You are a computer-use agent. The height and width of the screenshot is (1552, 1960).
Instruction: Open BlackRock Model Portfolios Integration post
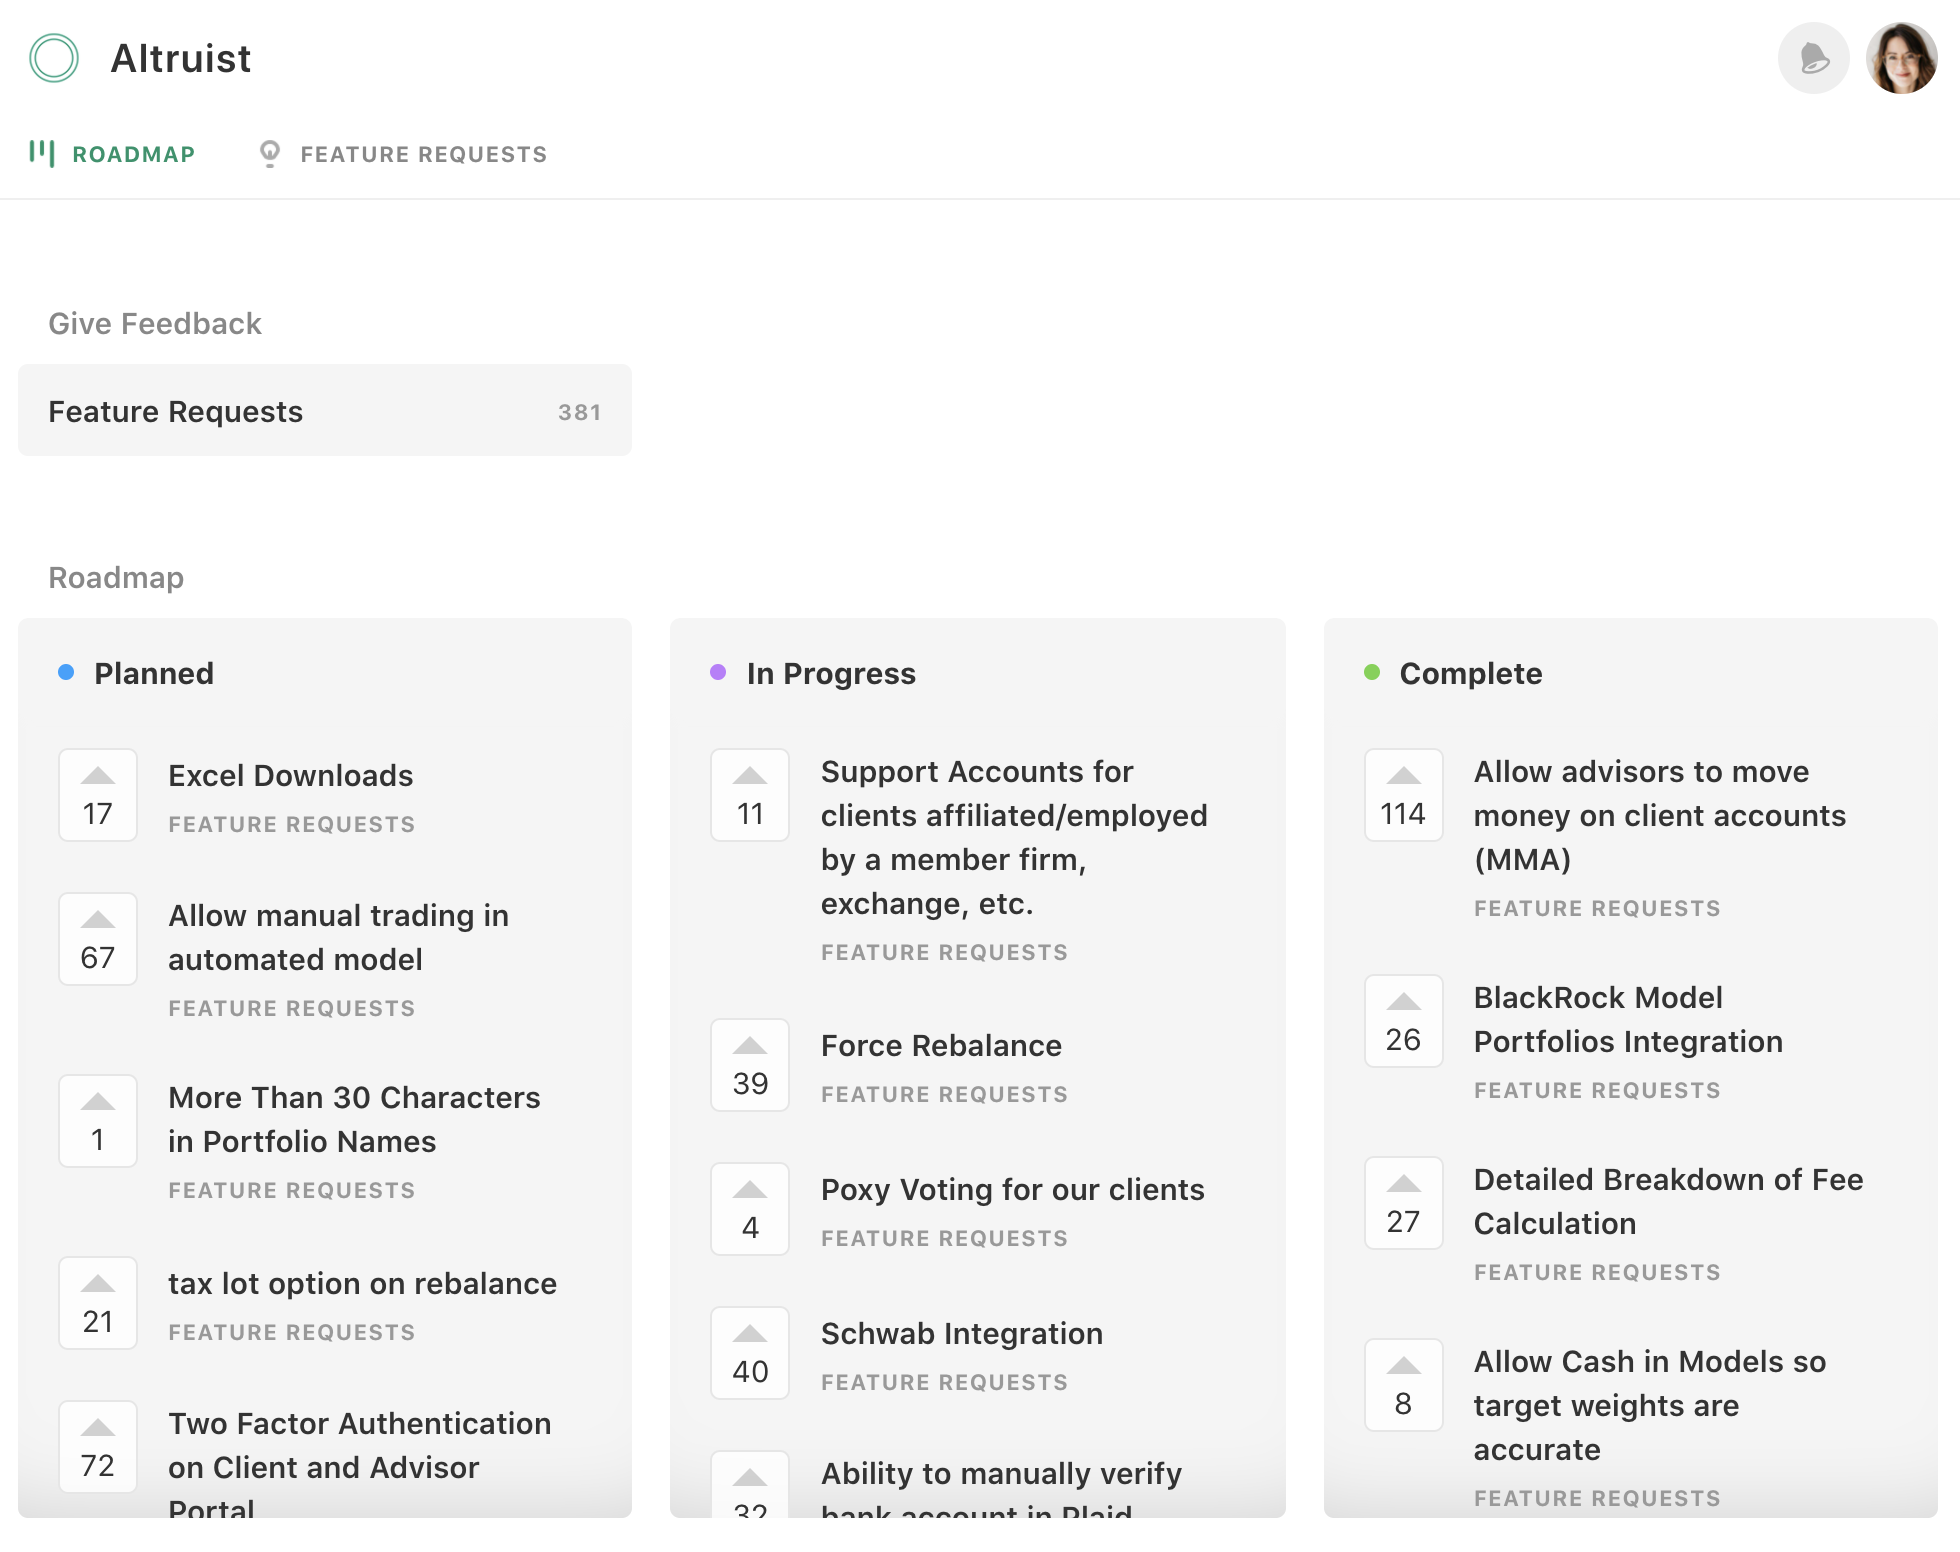1628,1020
